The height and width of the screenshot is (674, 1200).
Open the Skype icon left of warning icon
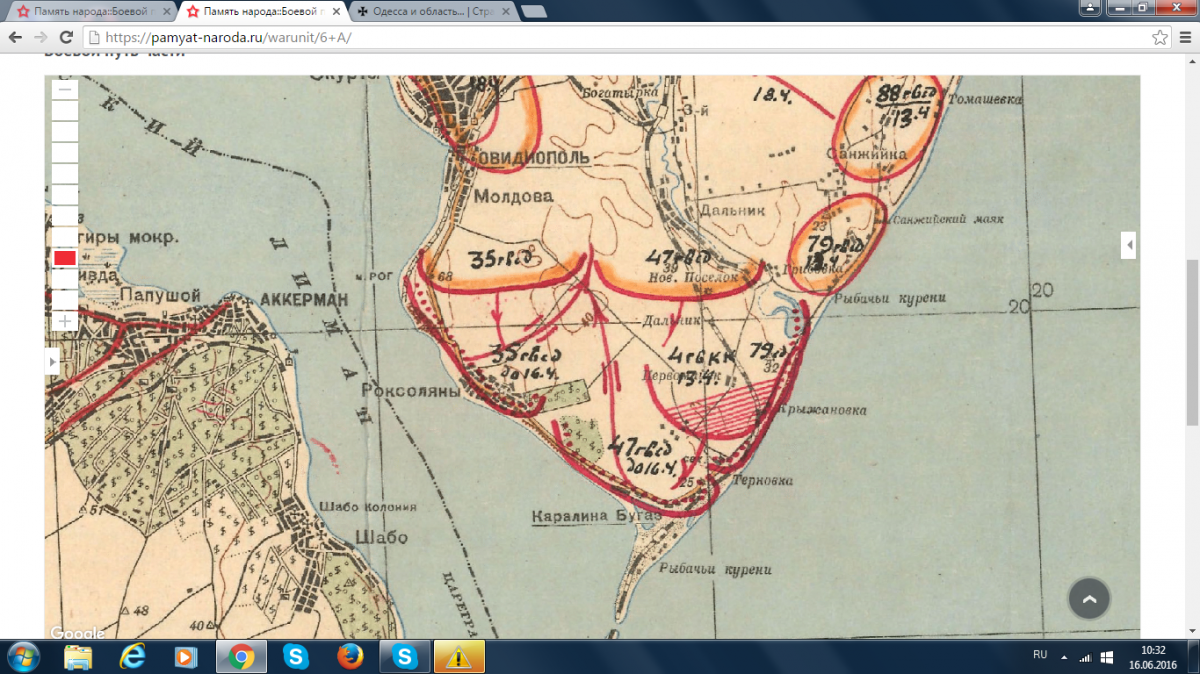[405, 656]
